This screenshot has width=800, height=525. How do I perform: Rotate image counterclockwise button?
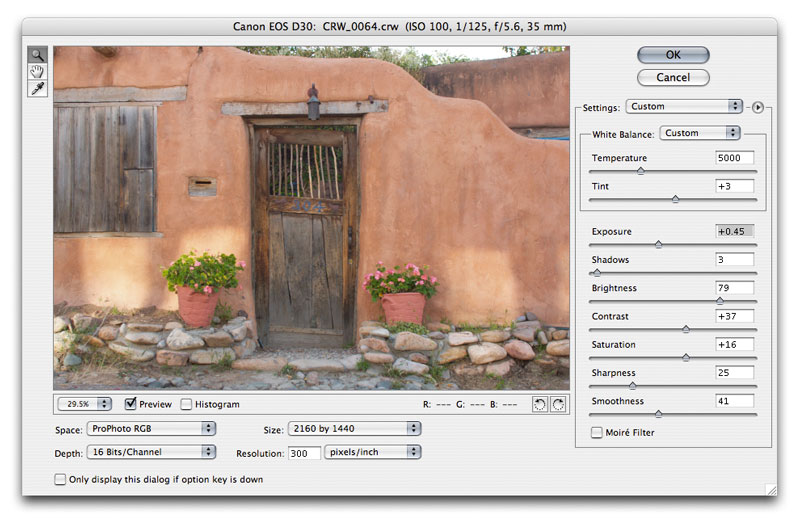[540, 404]
